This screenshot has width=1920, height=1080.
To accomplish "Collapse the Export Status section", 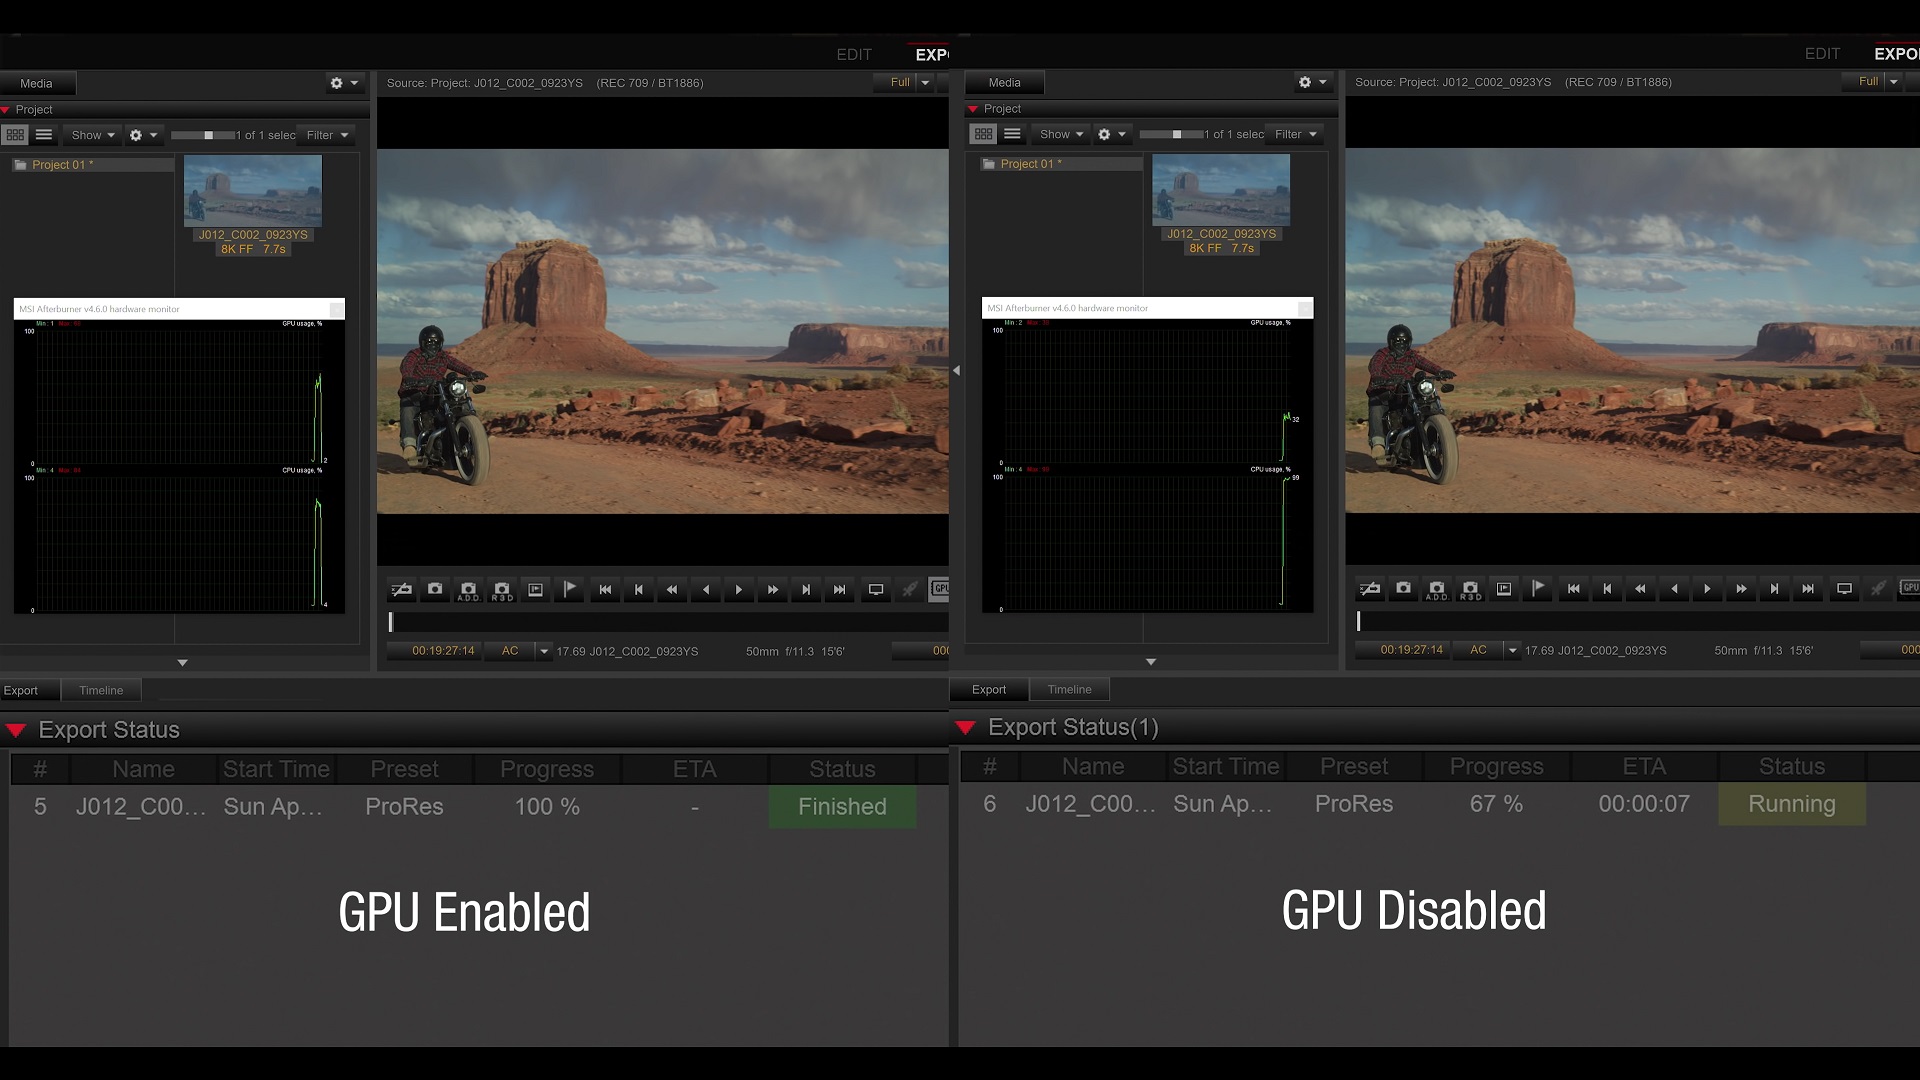I will coord(15,730).
